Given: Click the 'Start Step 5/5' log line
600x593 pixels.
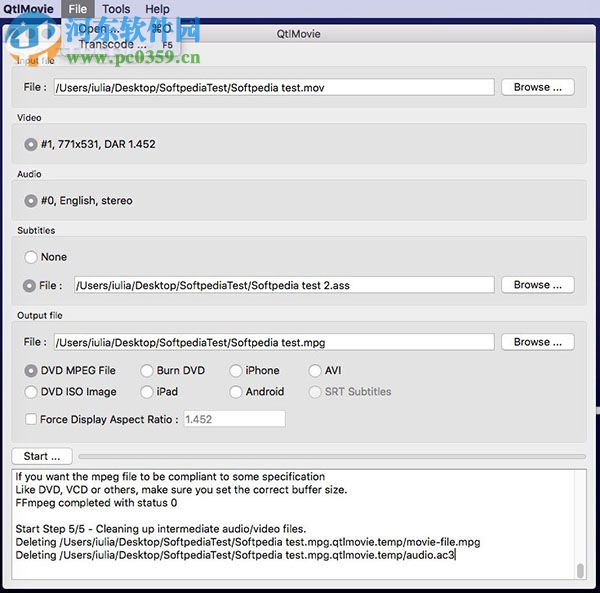Looking at the screenshot, I should [x=161, y=529].
